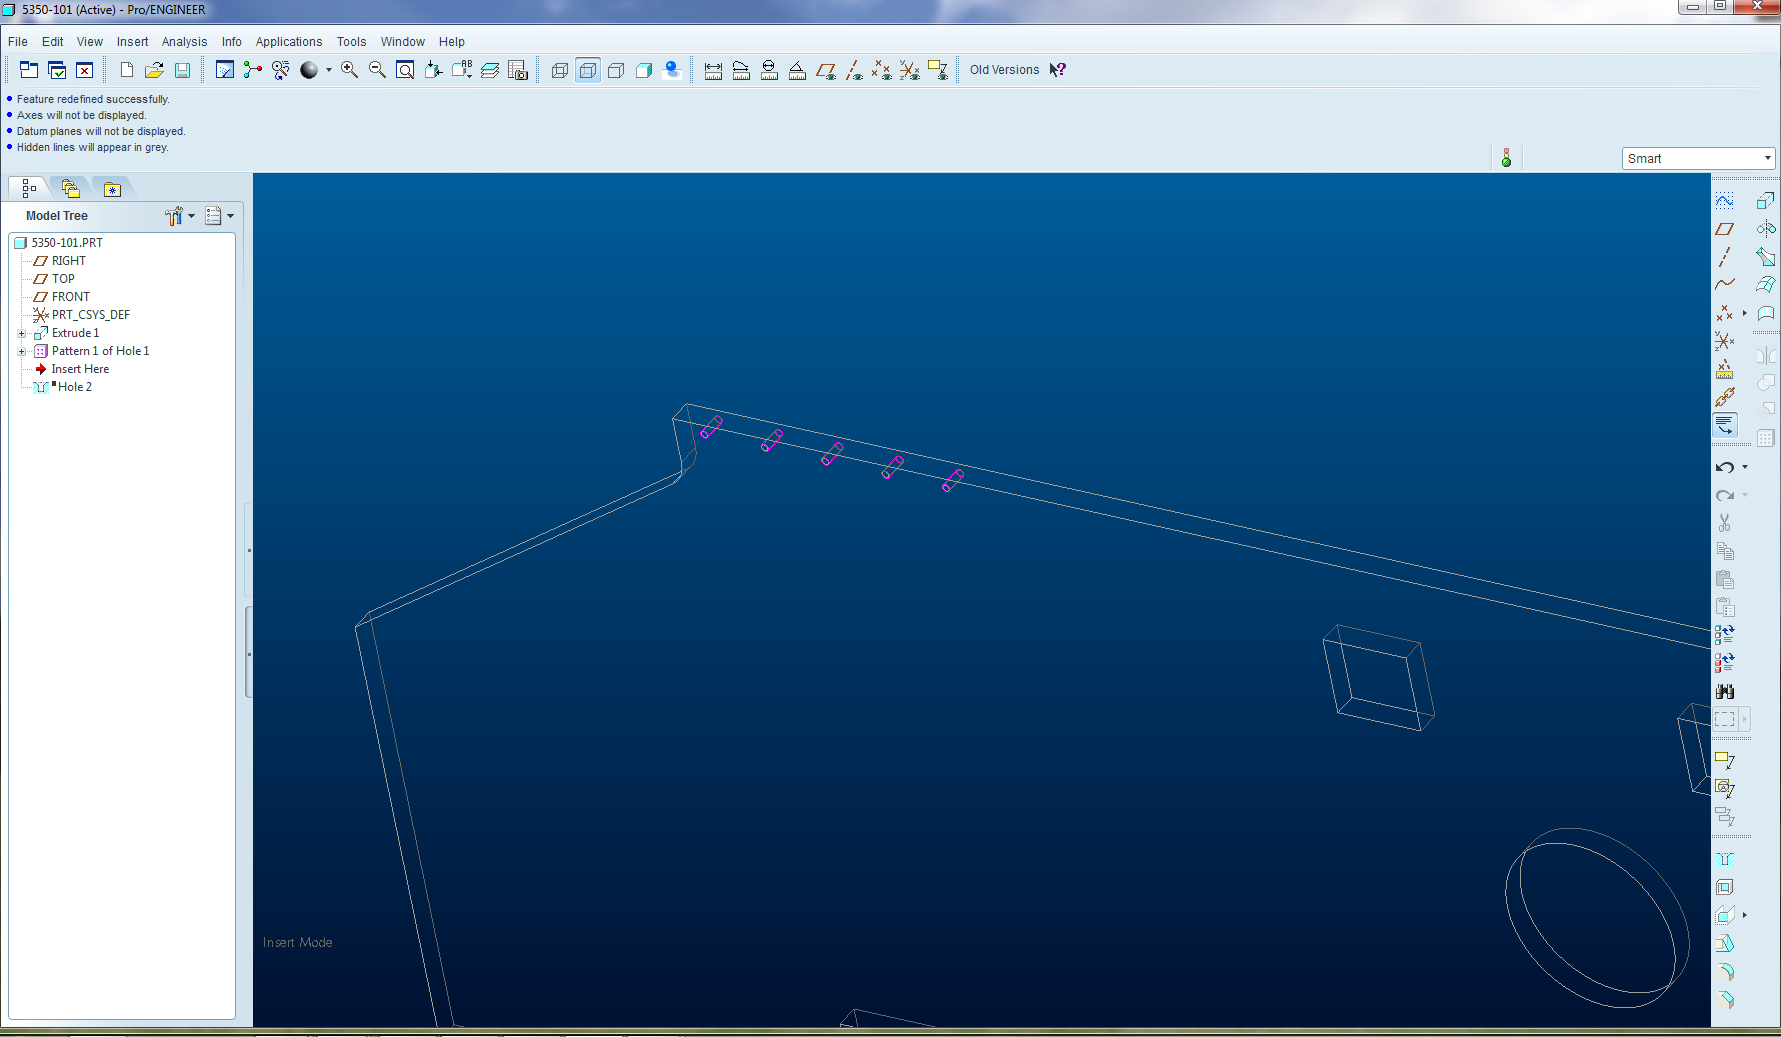This screenshot has height=1037, width=1781.
Task: Toggle datum points display
Action: click(881, 70)
